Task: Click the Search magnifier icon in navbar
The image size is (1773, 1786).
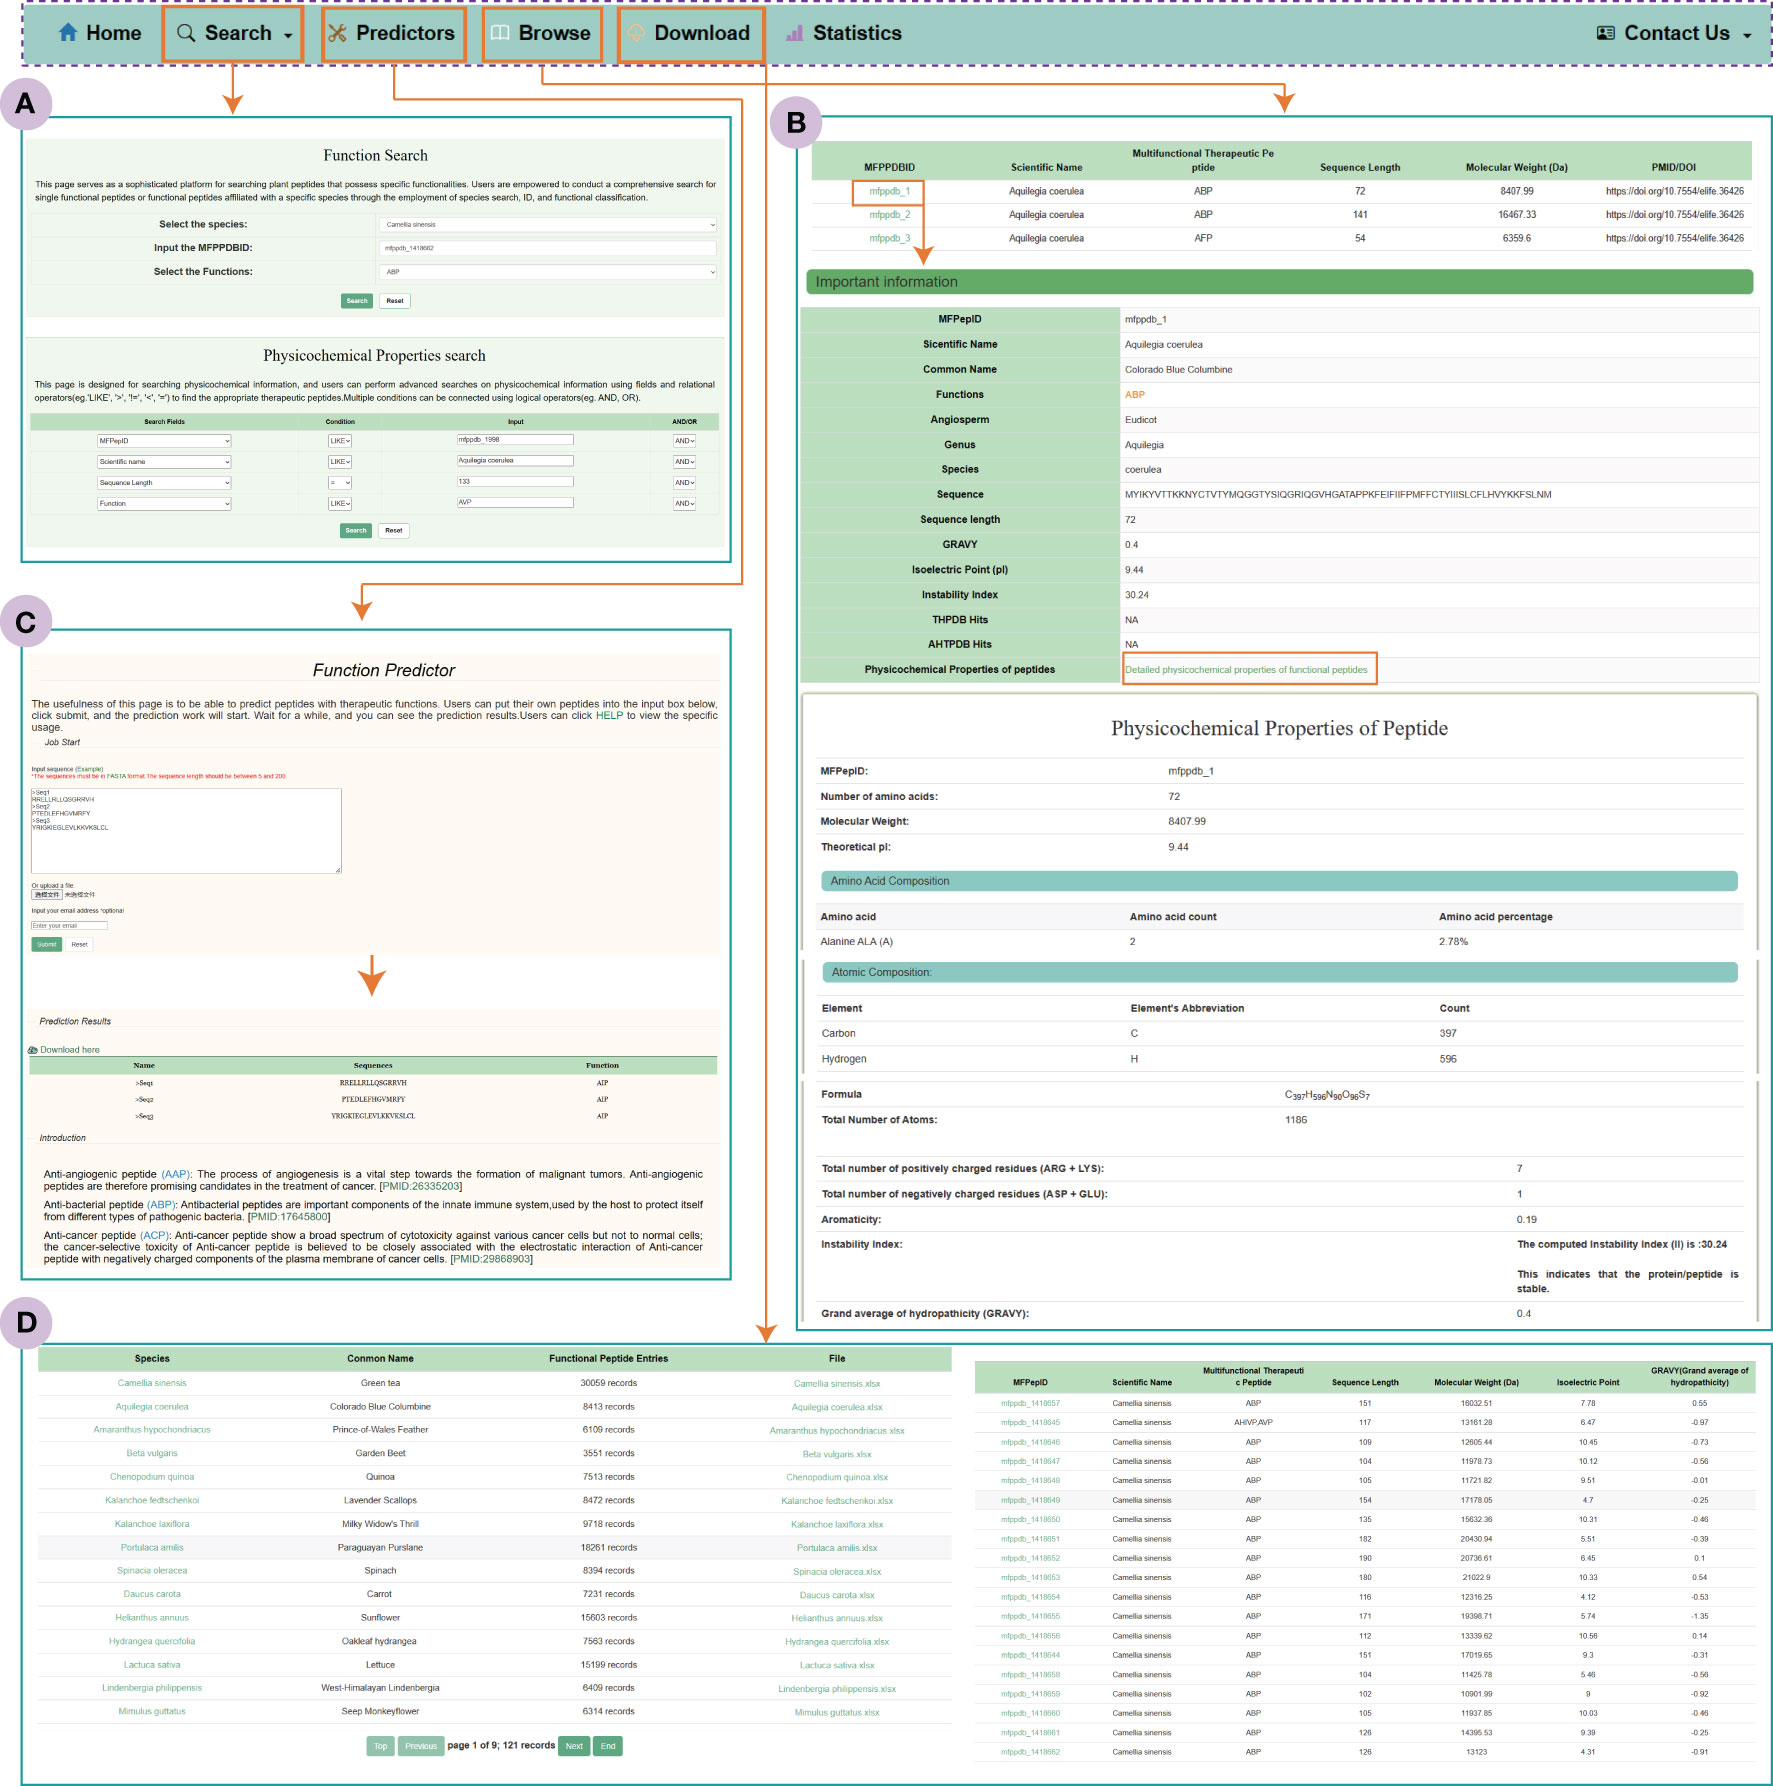Action: click(x=186, y=33)
